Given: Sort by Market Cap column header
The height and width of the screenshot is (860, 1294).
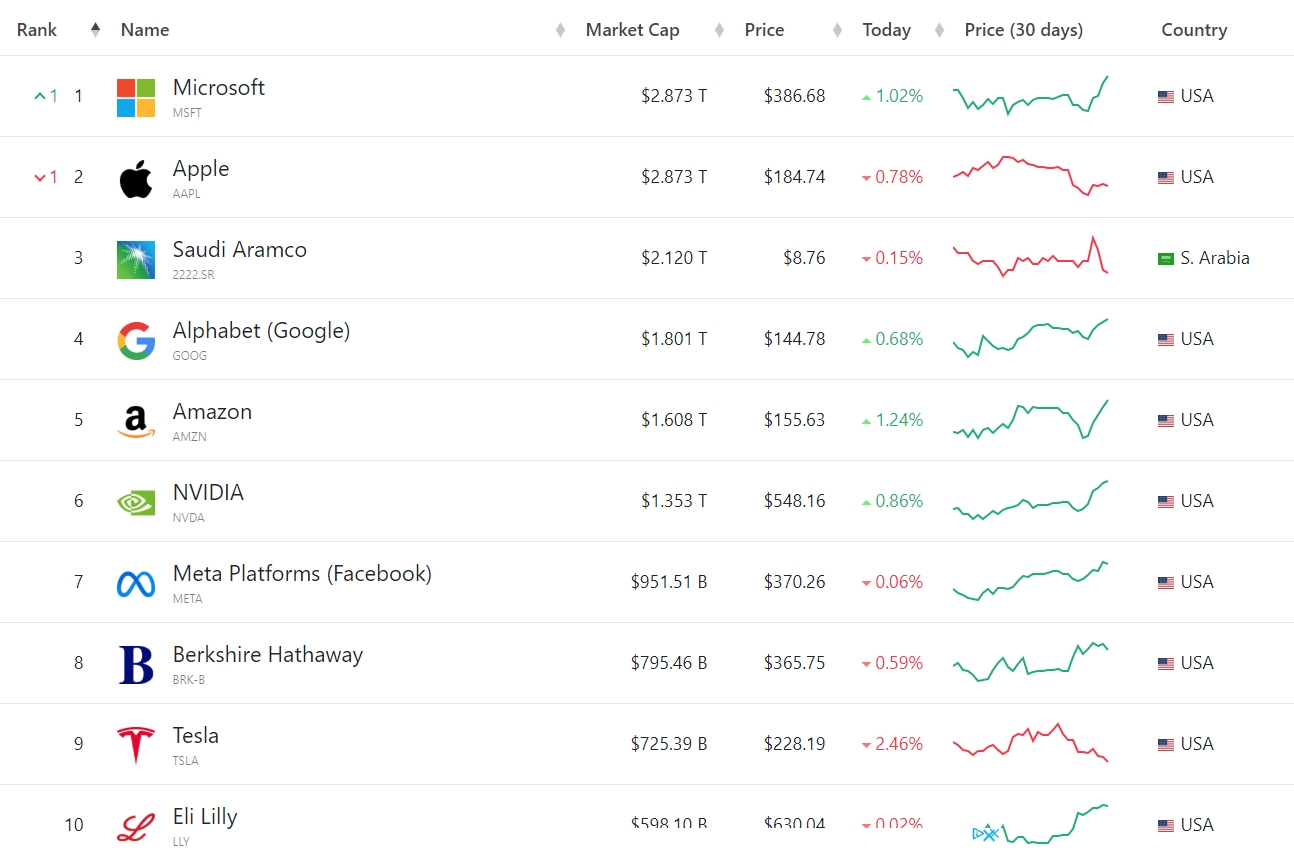Looking at the screenshot, I should tap(632, 30).
